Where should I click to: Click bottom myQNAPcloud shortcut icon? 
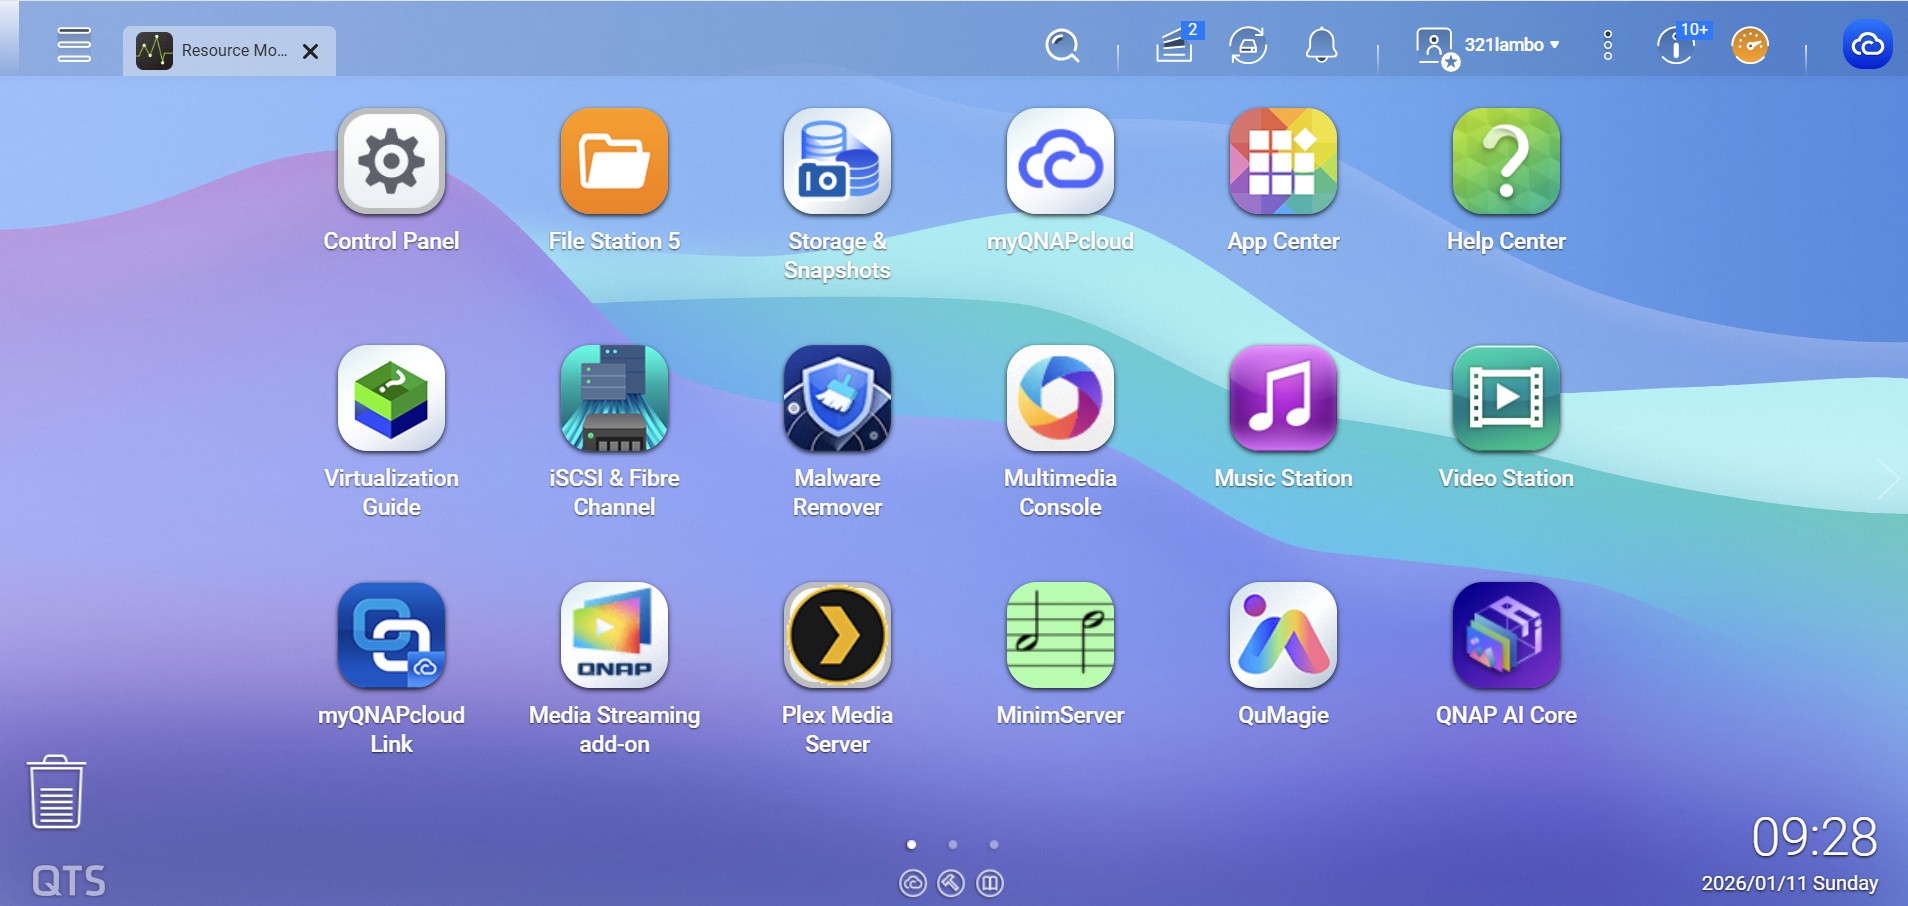913,883
